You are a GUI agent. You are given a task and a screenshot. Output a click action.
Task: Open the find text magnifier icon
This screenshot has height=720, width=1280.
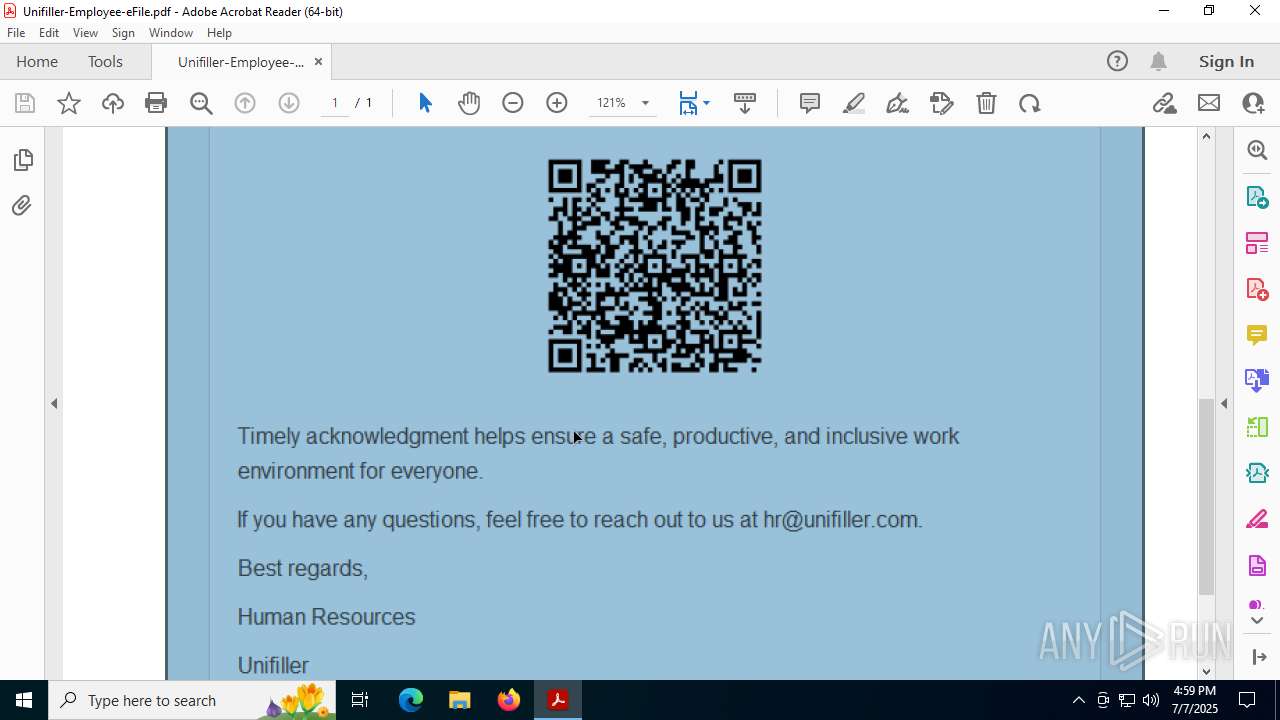pyautogui.click(x=201, y=103)
